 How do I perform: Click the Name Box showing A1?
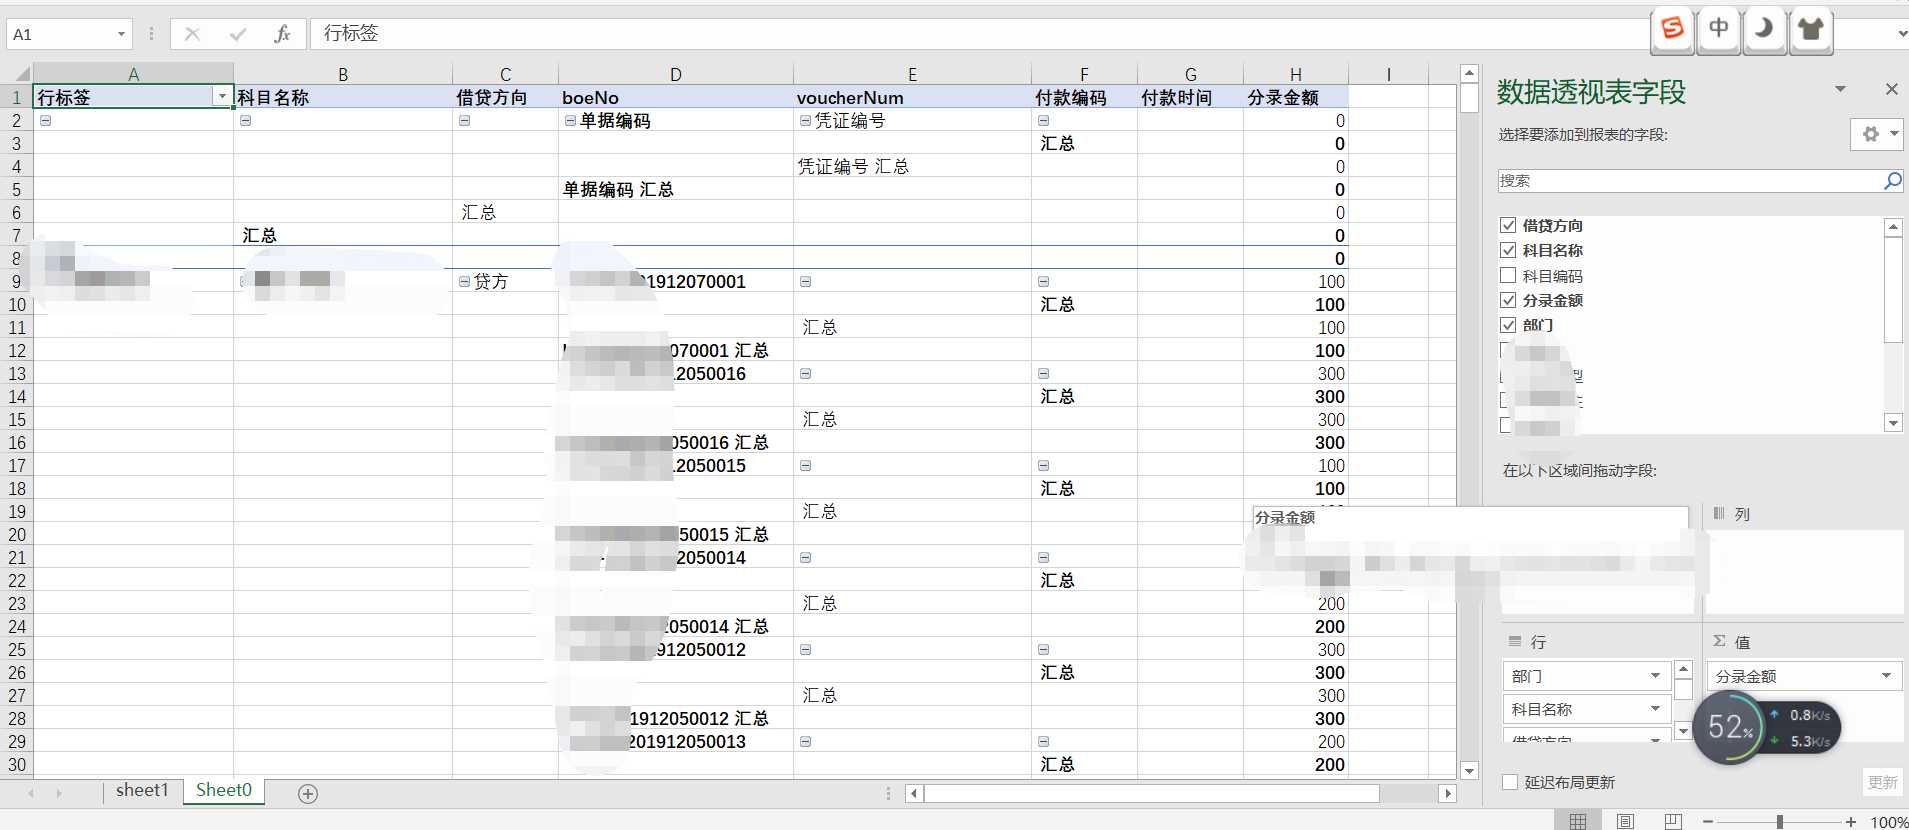(x=58, y=34)
